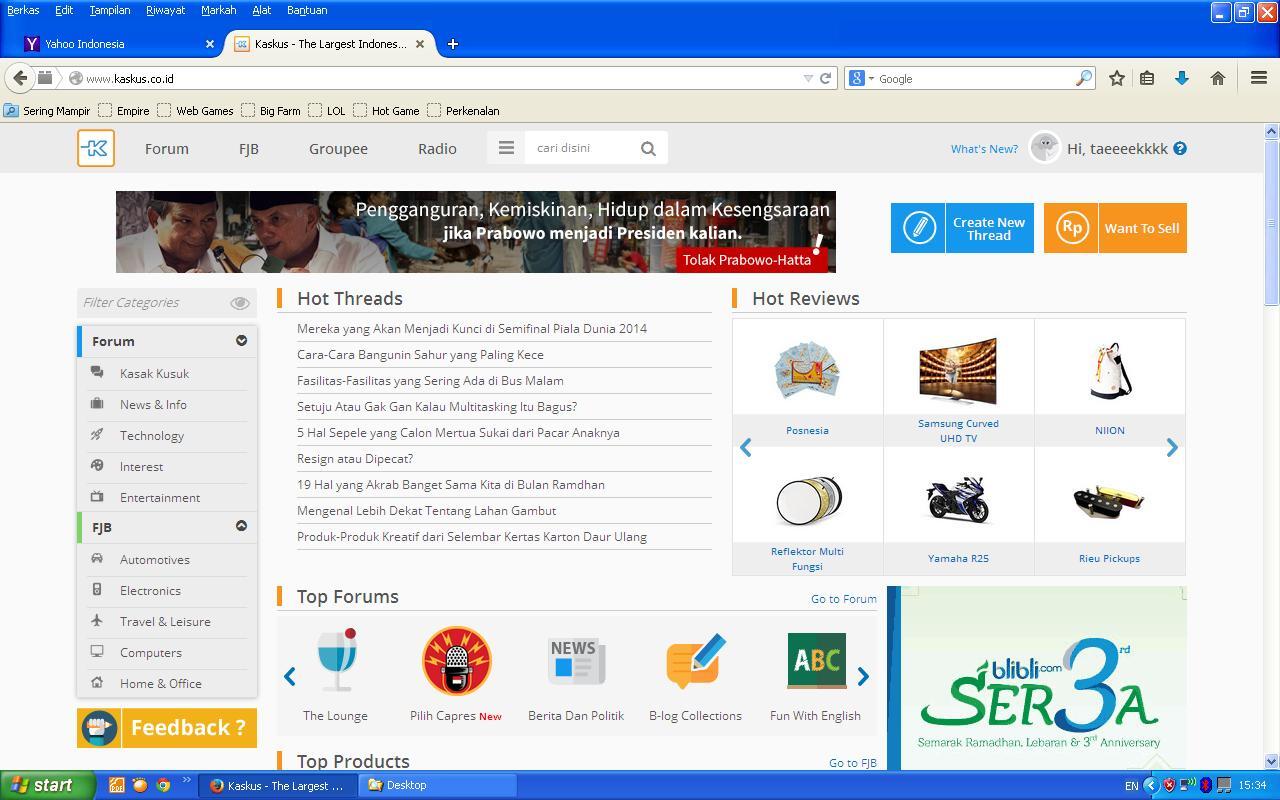The height and width of the screenshot is (800, 1280).
Task: Click the pencil icon of Create New Thread
Action: [918, 228]
